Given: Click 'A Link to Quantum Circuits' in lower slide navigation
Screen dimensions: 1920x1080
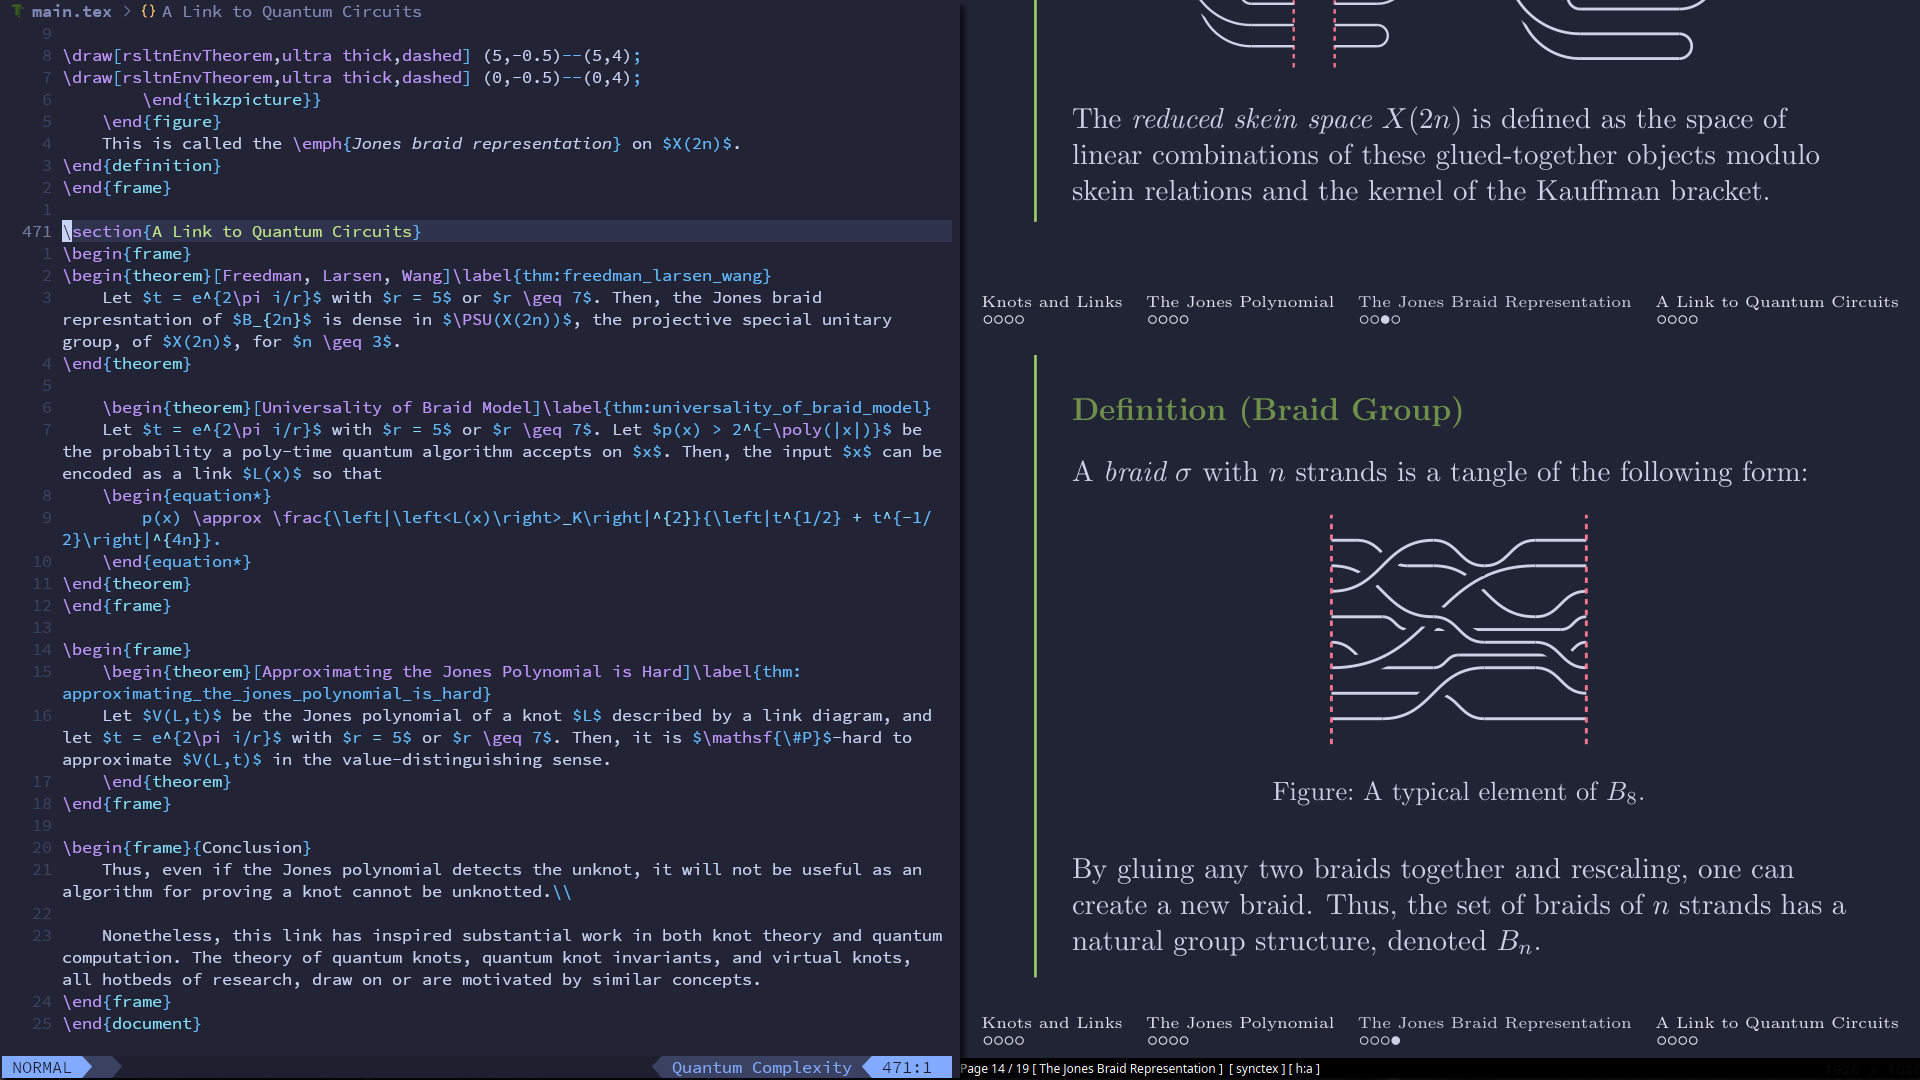Looking at the screenshot, I should click(x=1776, y=1023).
